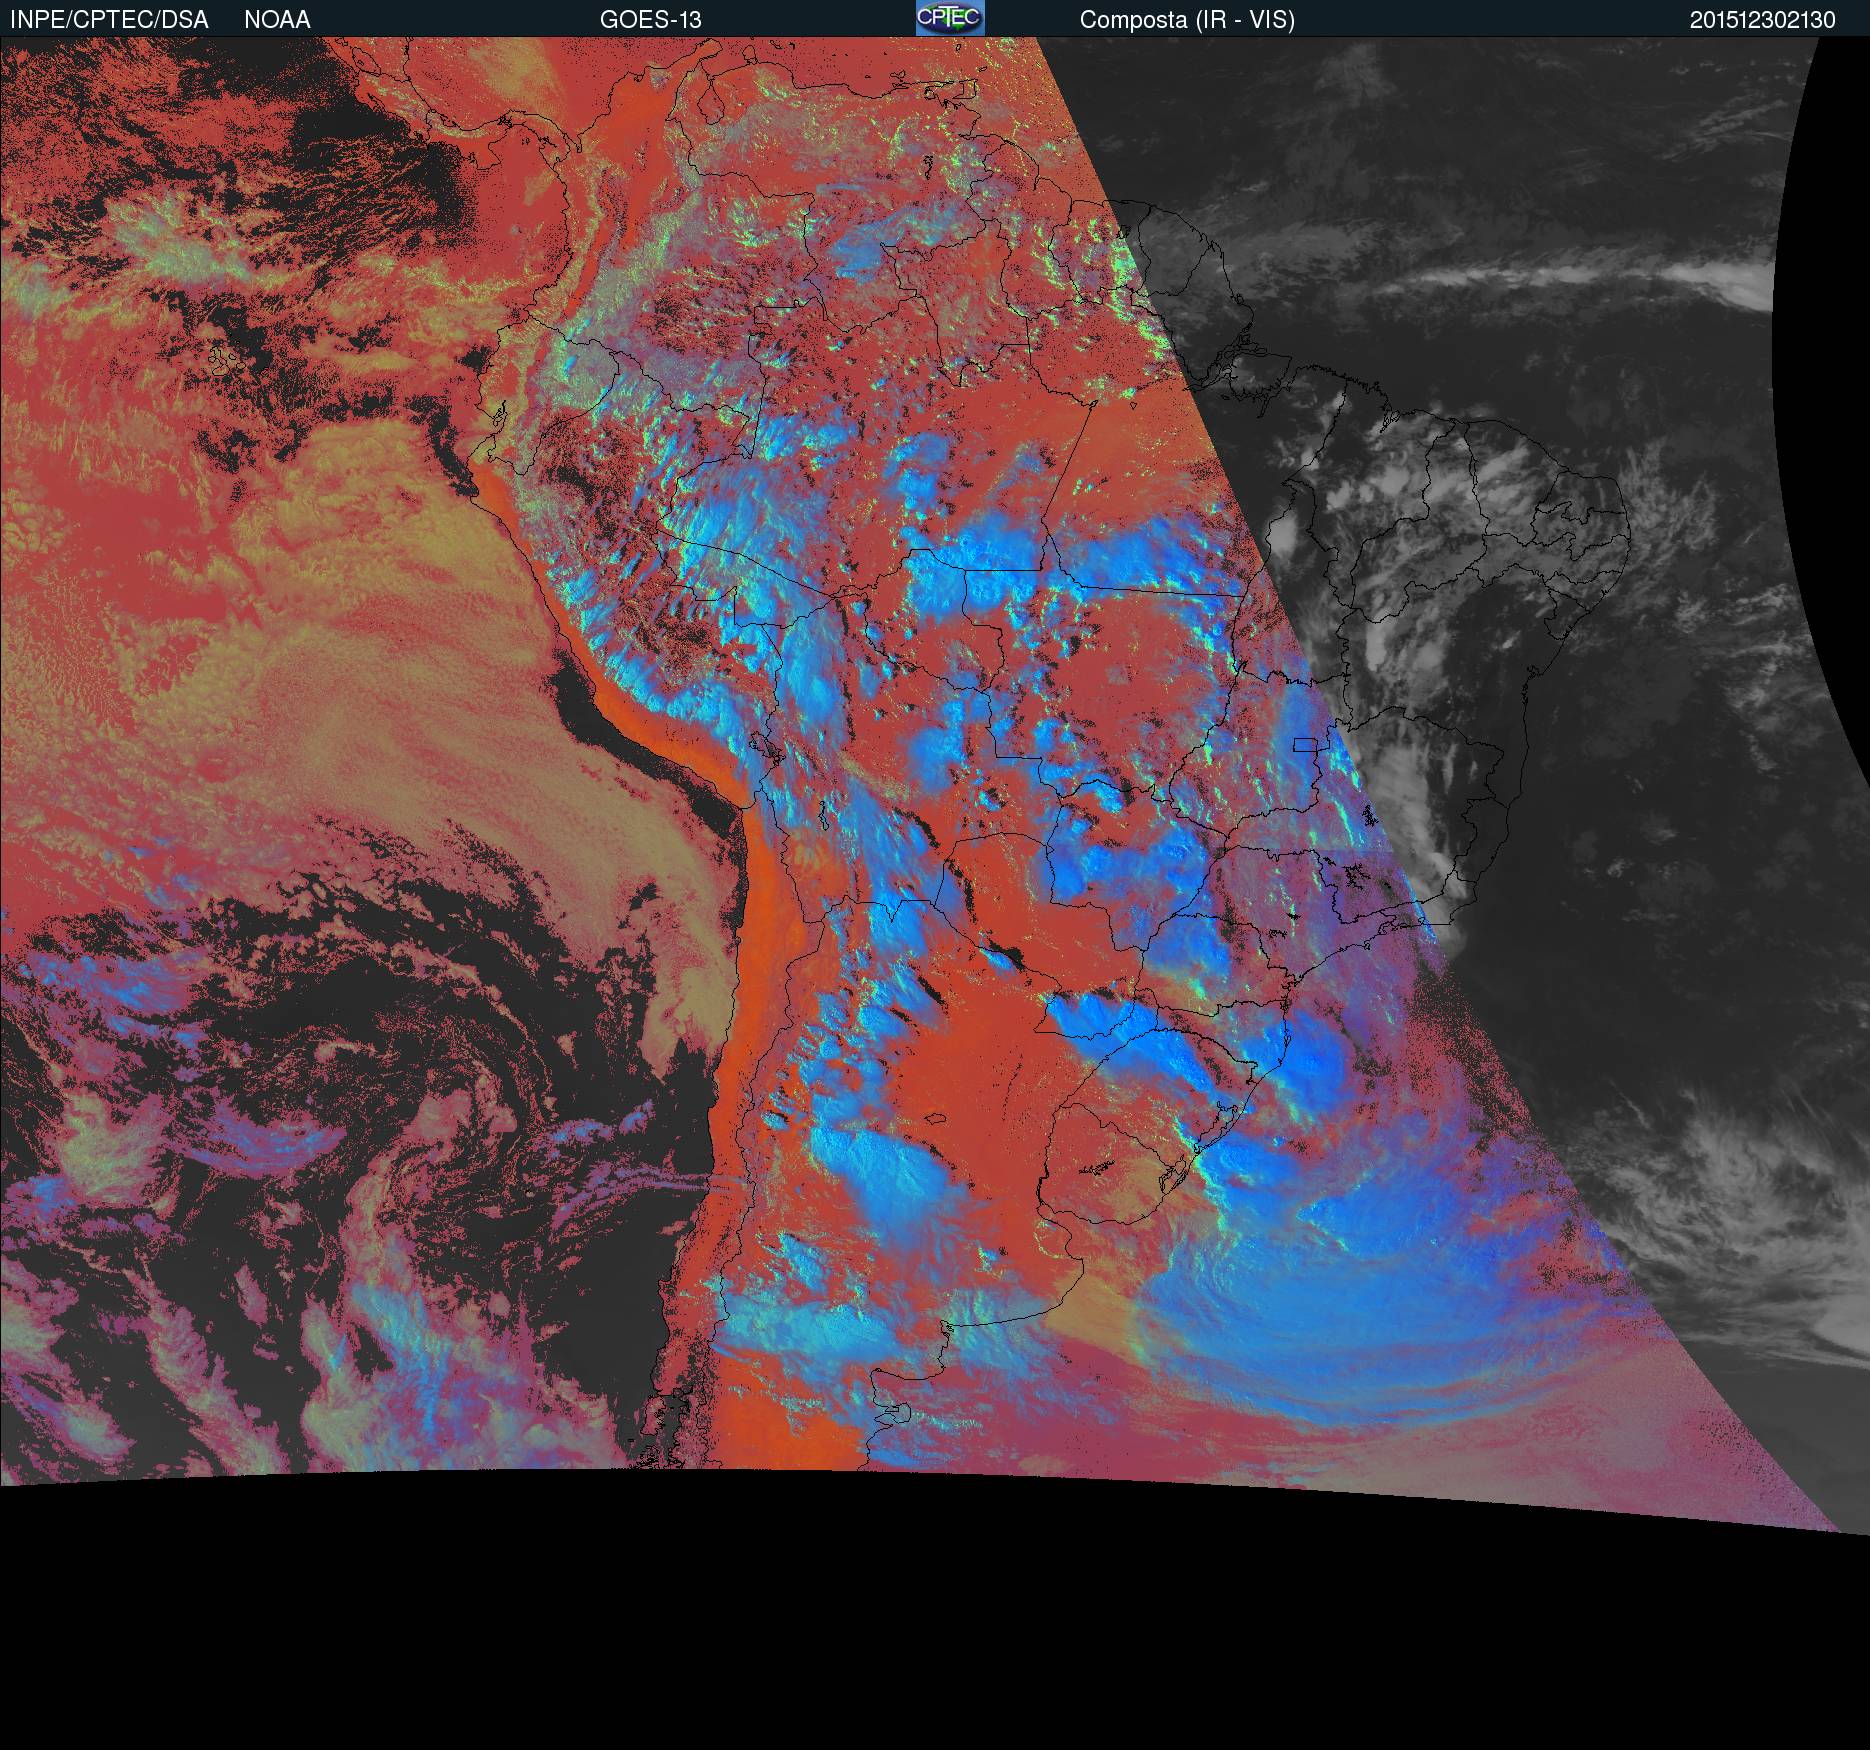The height and width of the screenshot is (1750, 1870).
Task: Click the NOAA label in the header
Action: 277,20
